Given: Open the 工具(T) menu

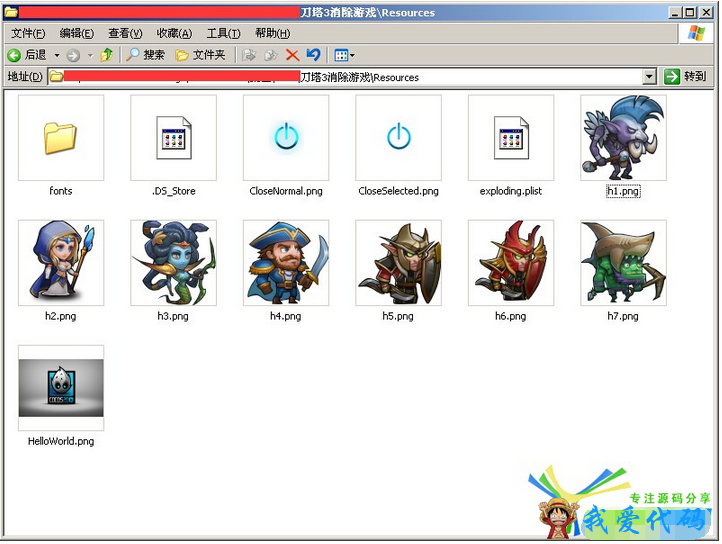Looking at the screenshot, I should 223,33.
